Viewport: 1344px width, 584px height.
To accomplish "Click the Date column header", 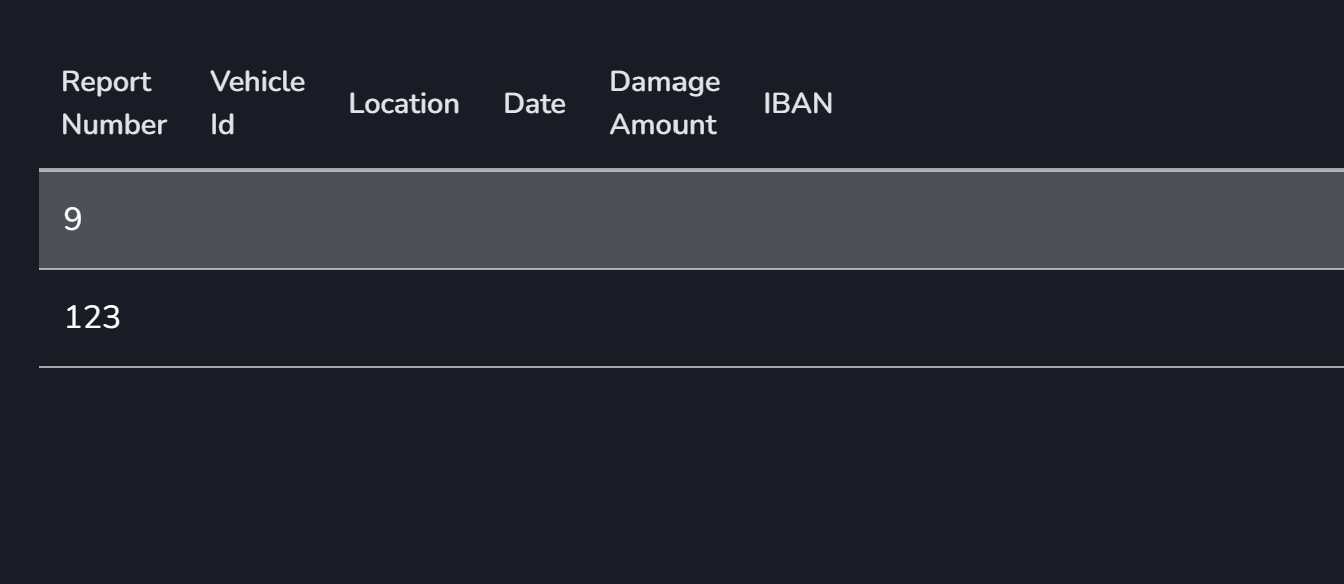I will tap(535, 103).
